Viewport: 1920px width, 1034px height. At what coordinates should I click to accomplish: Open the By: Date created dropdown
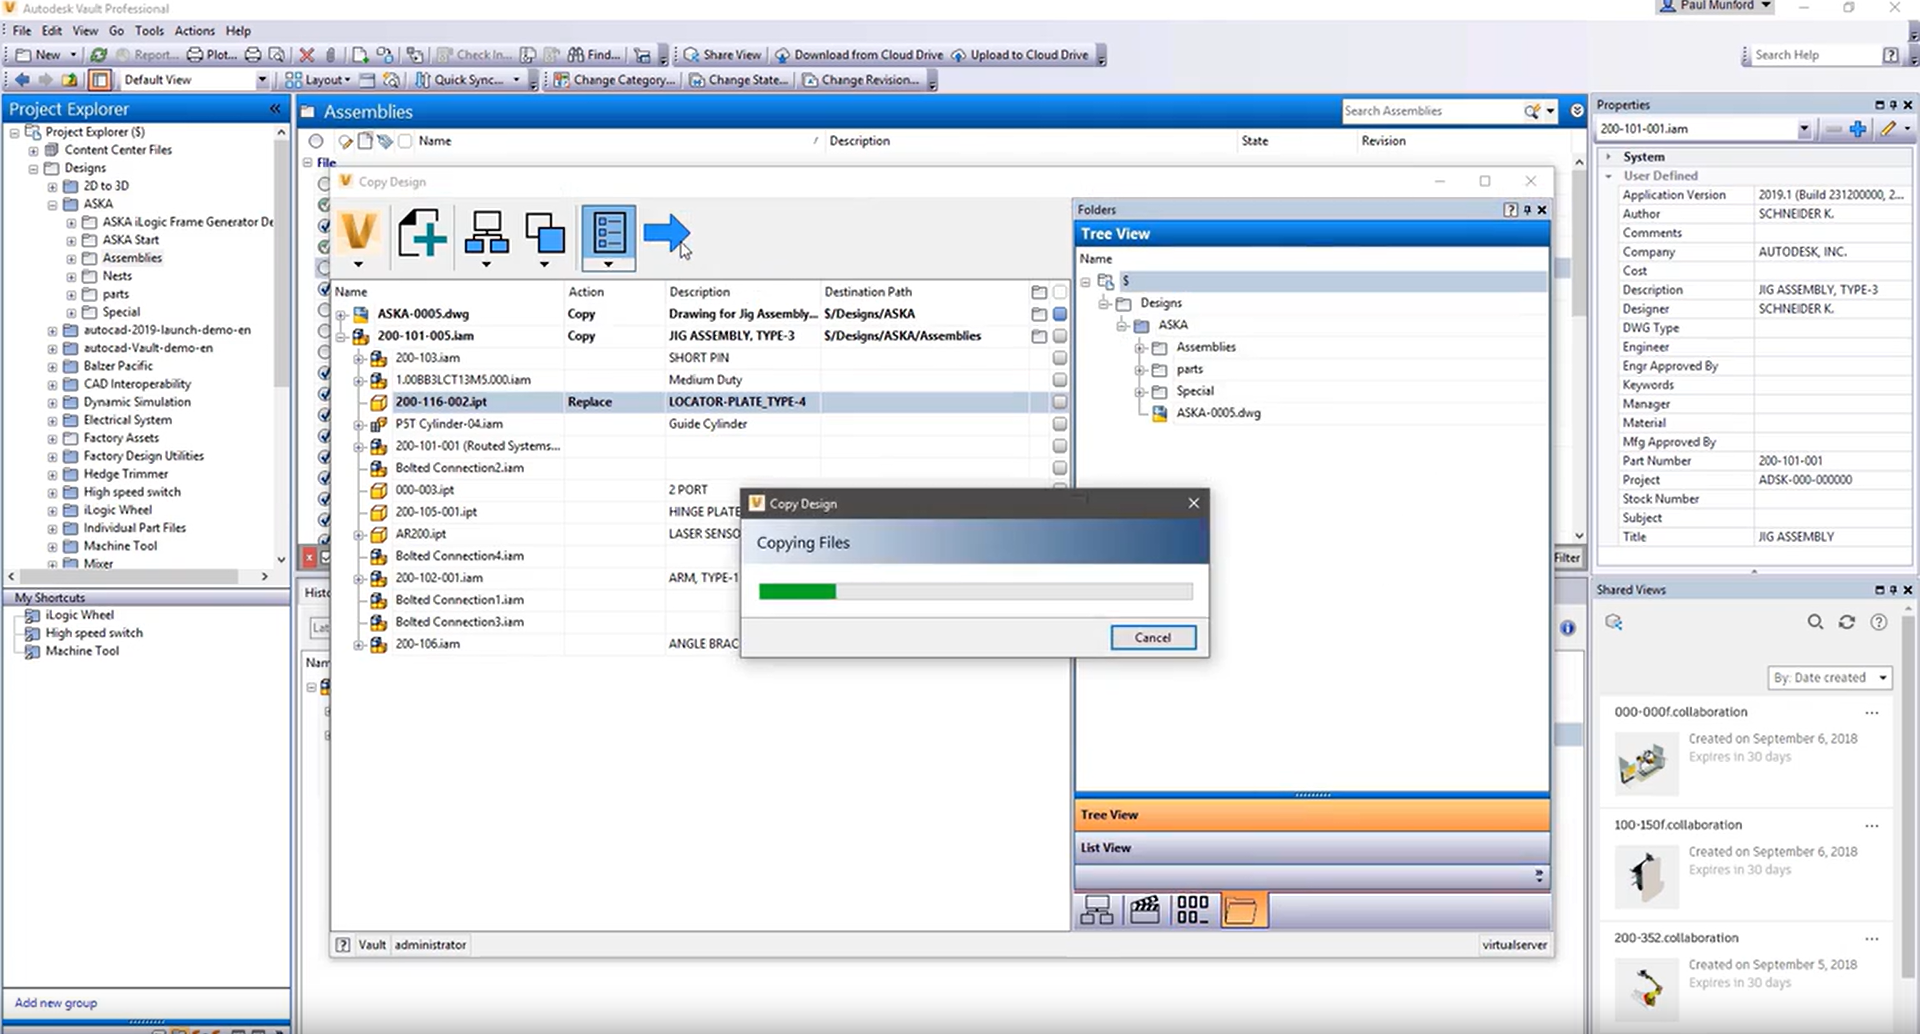(1830, 678)
